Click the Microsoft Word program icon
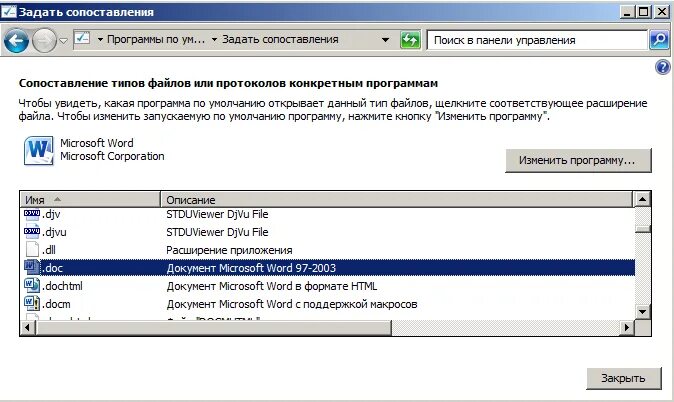The width and height of the screenshot is (674, 402). pyautogui.click(x=39, y=150)
